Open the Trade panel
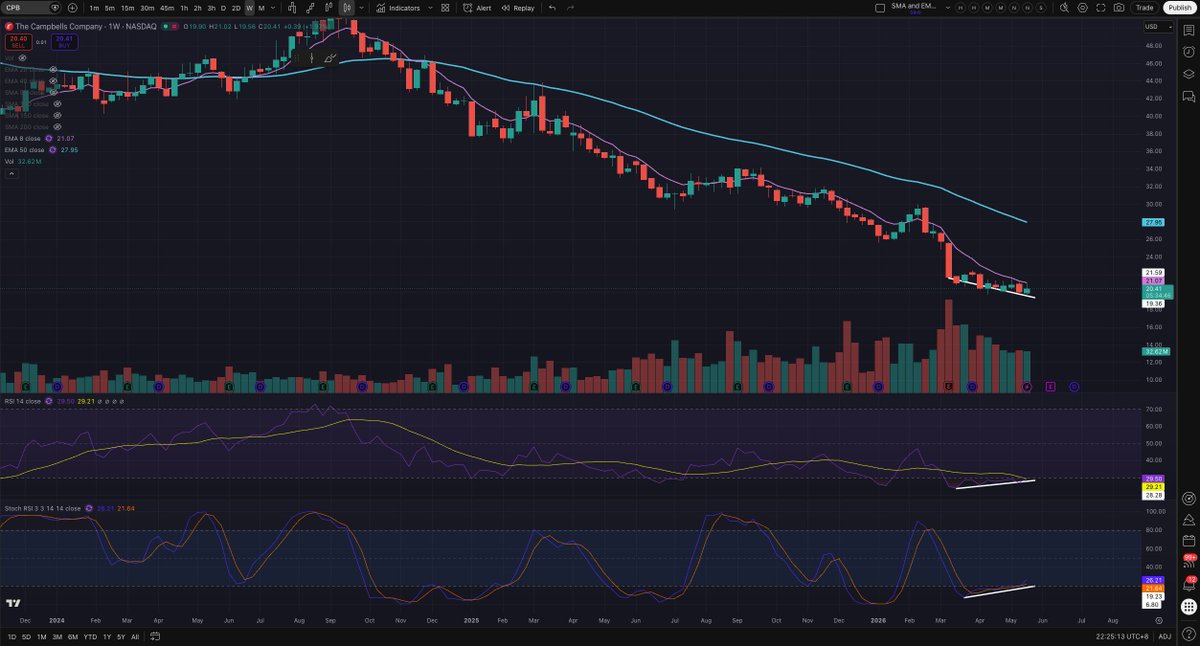 coord(1144,7)
